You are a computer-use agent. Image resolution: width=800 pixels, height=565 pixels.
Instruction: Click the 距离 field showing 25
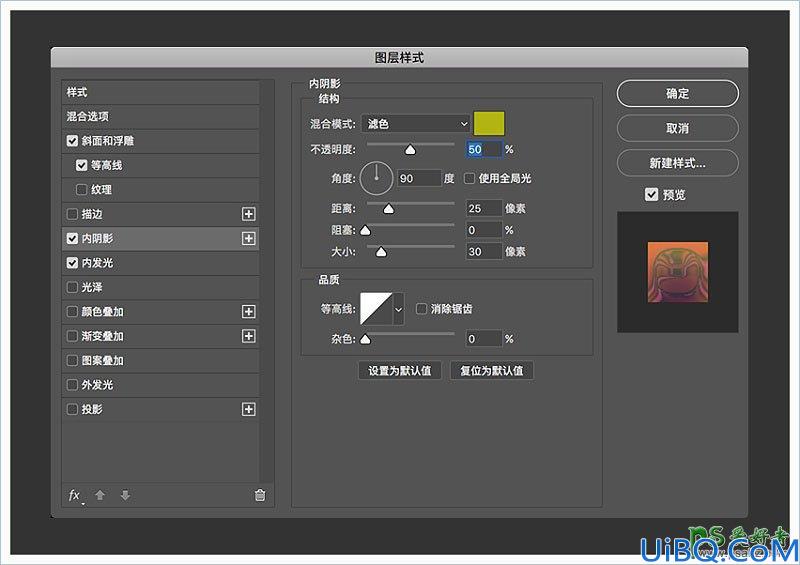[x=484, y=208]
